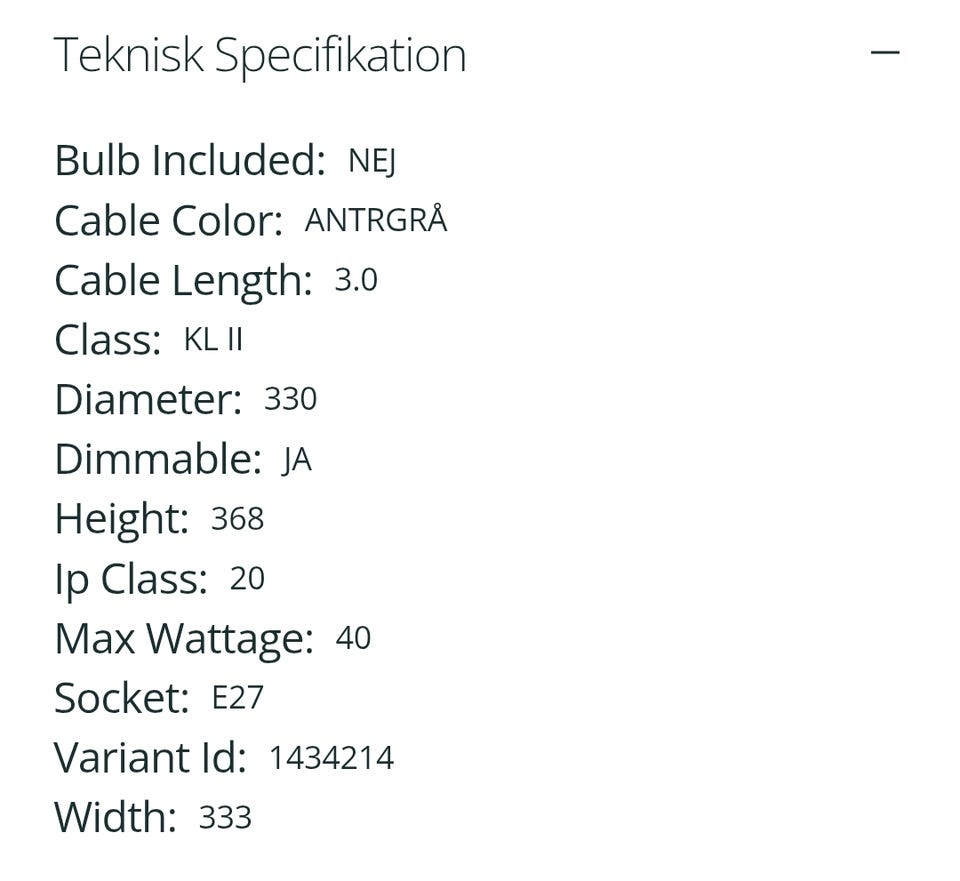
Task: Click the KL II class value
Action: (x=213, y=340)
